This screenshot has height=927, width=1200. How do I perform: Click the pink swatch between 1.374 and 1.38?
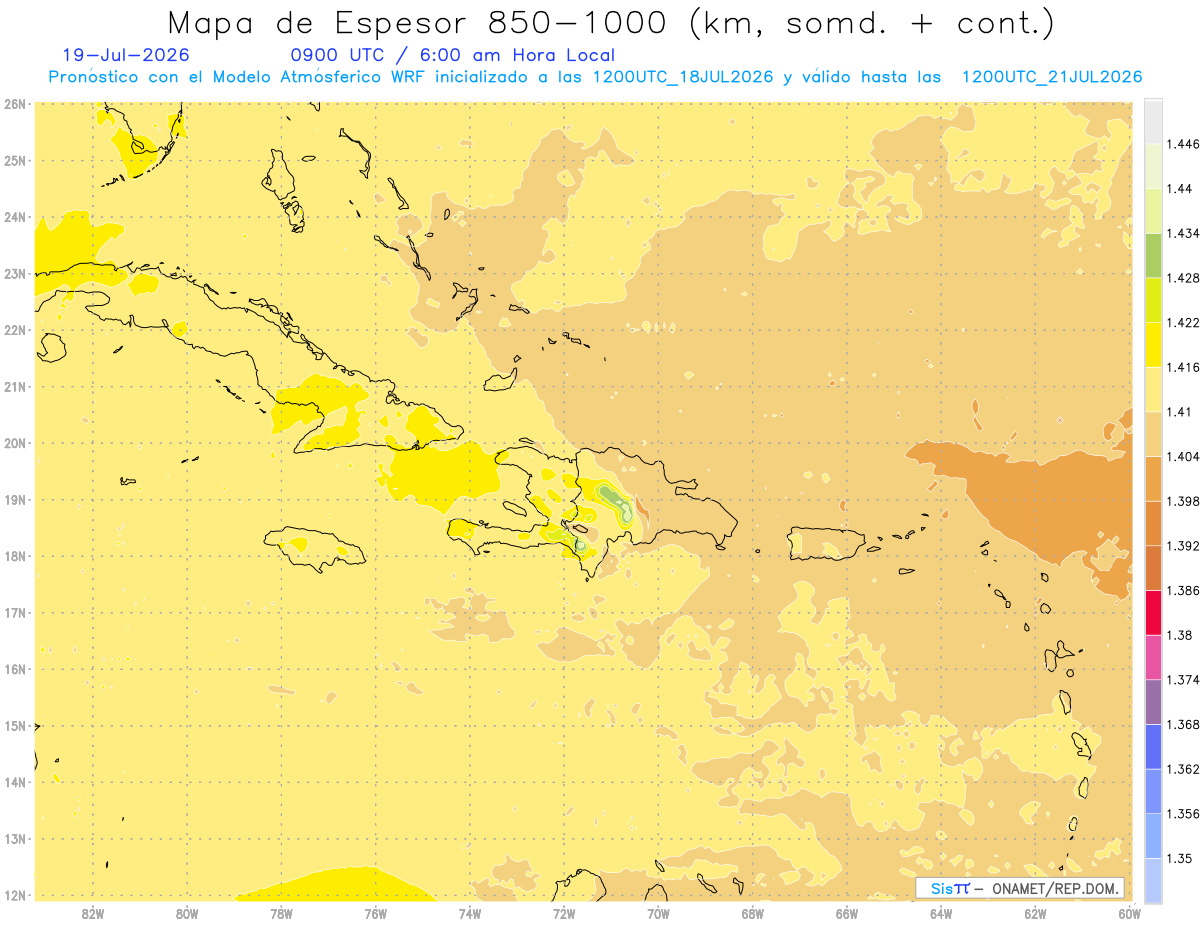coord(1153,657)
